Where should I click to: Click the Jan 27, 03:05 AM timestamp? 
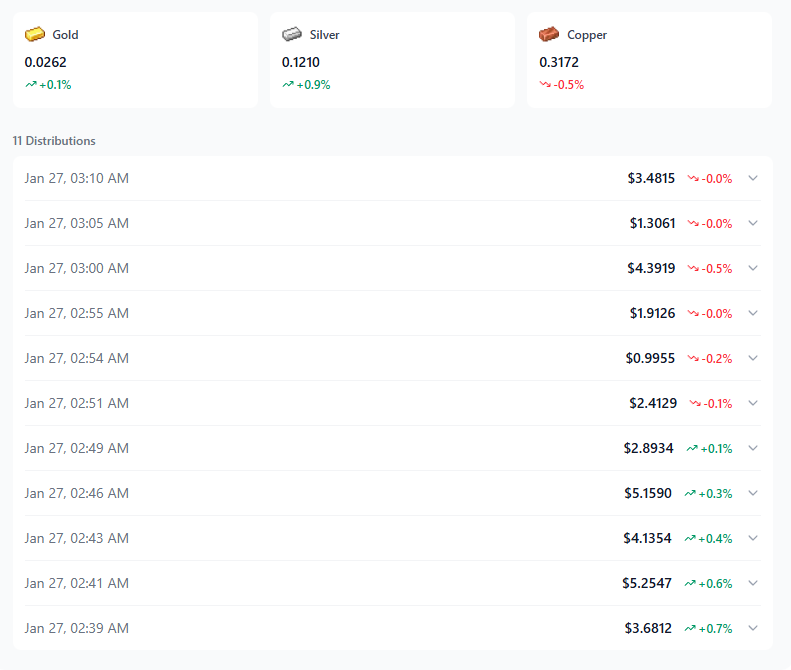pyautogui.click(x=77, y=224)
